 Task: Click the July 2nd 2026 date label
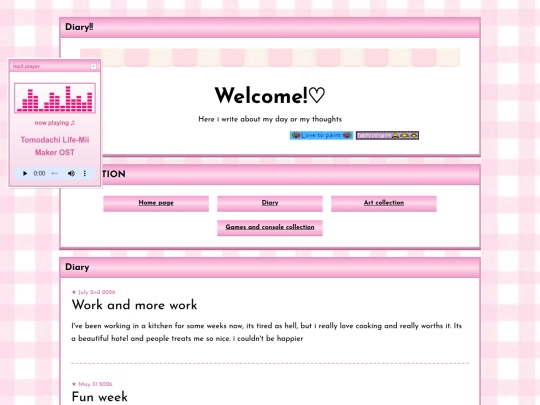94,292
